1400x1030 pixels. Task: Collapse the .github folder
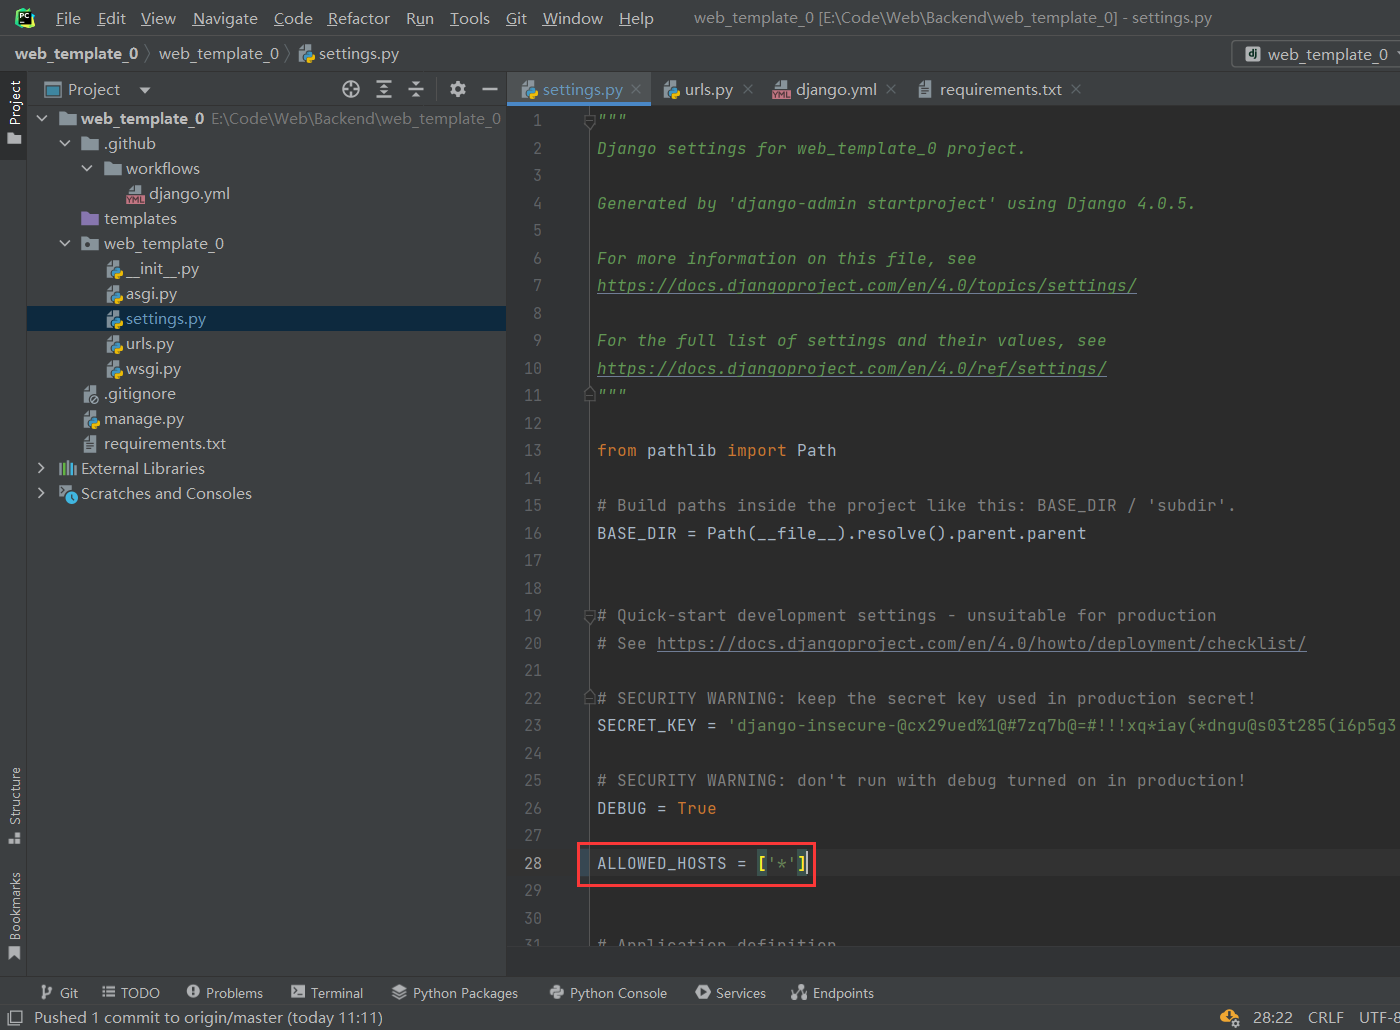point(65,144)
